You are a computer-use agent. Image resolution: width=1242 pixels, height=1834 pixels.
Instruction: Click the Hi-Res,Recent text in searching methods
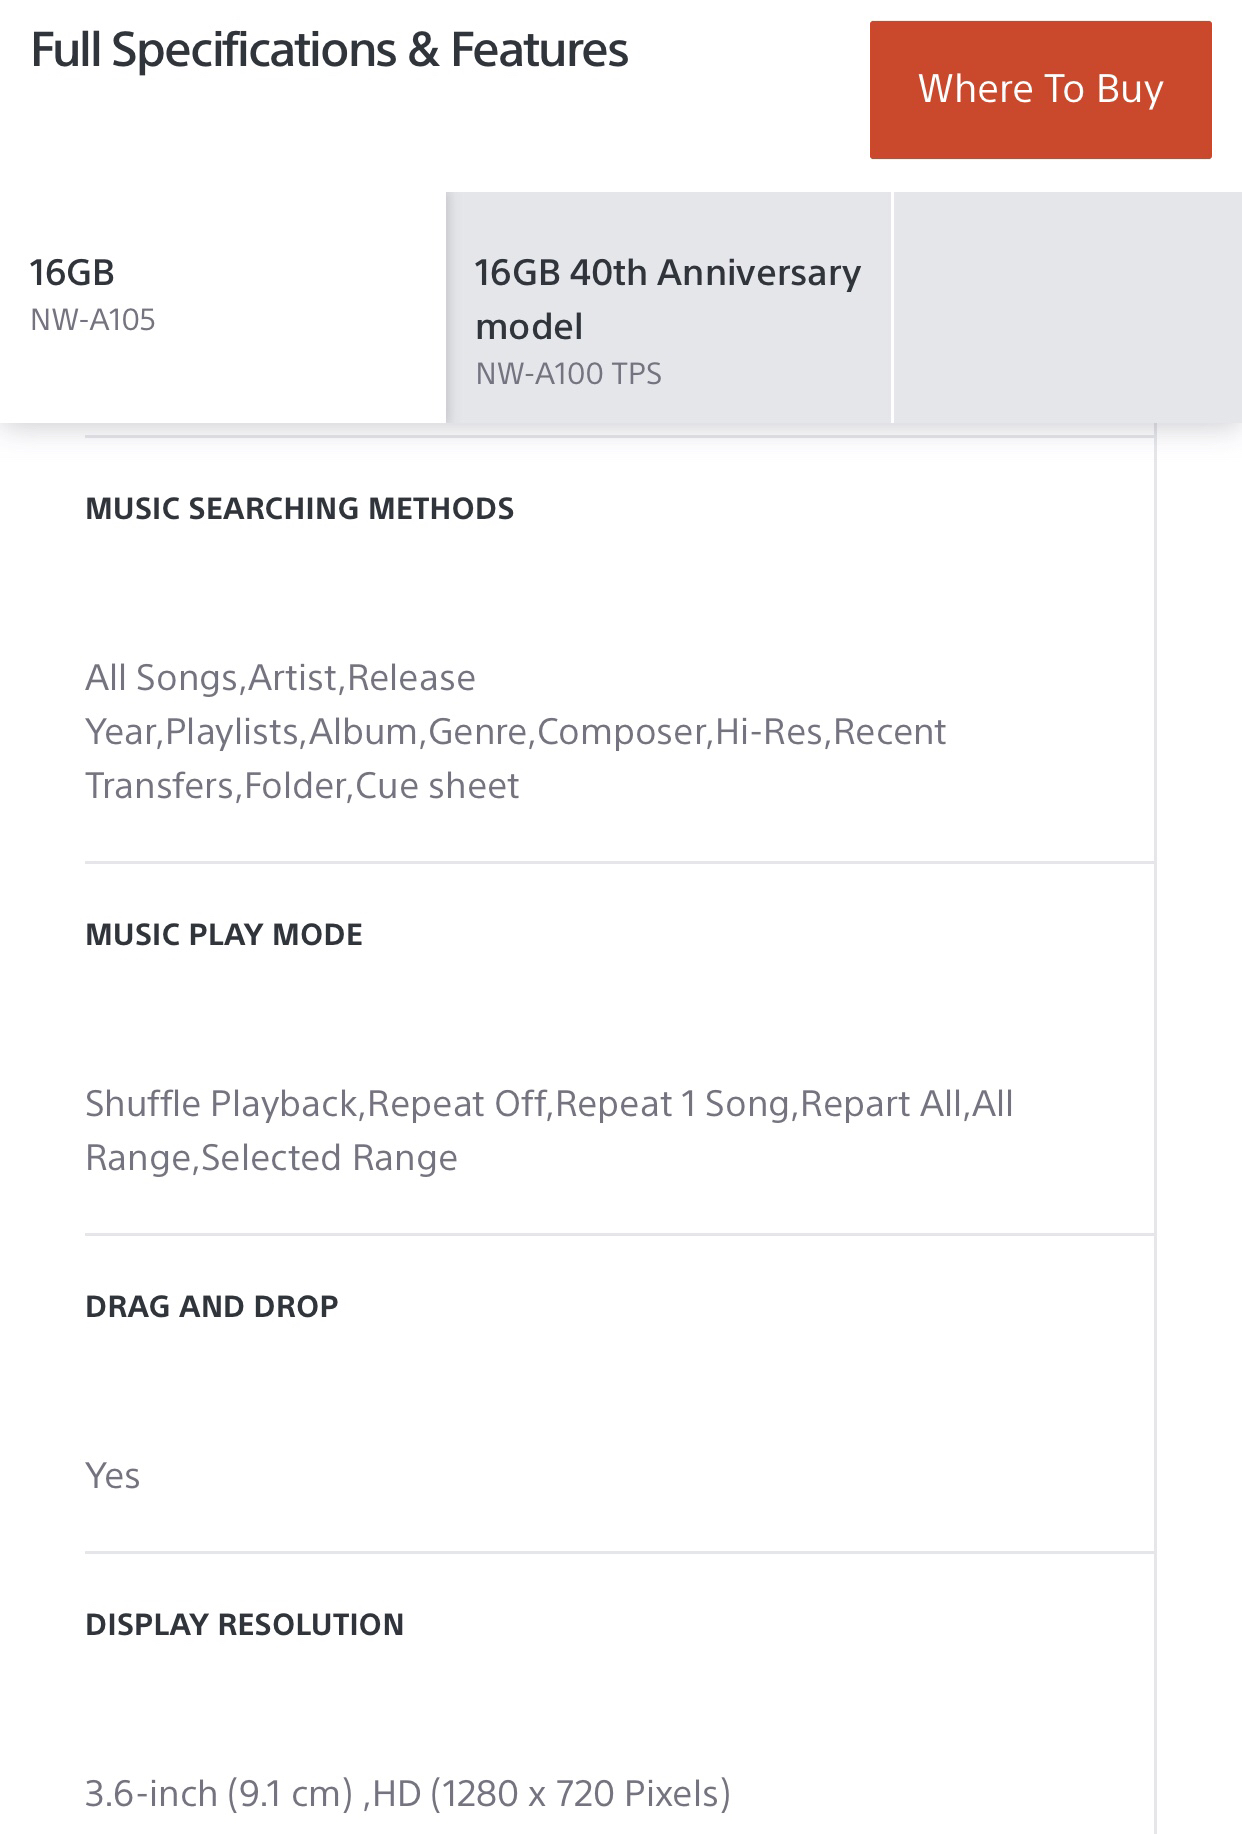[x=830, y=732]
